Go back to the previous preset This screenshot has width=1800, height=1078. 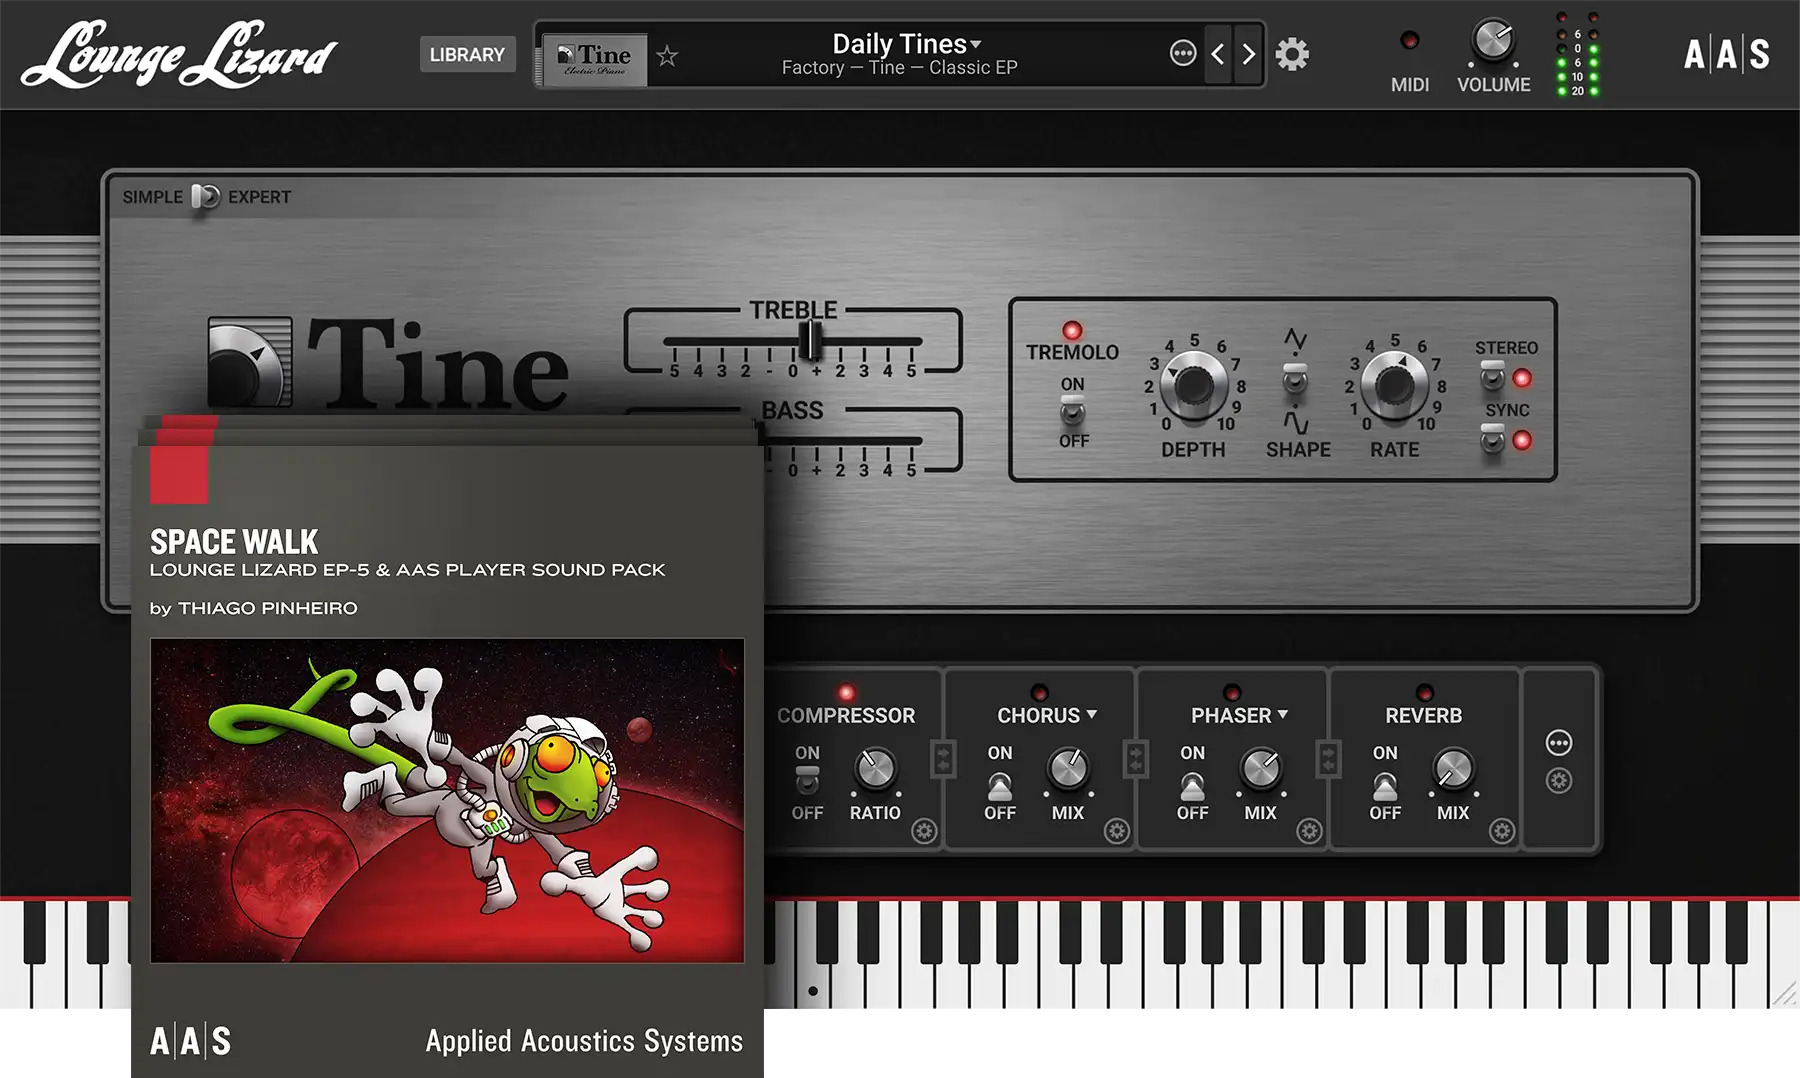(1218, 53)
